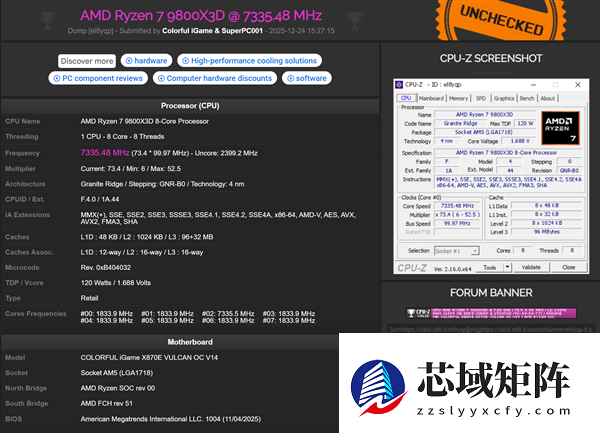Image resolution: width=600 pixels, height=433 pixels.
Task: Open the Socket #1 selection dropdown
Action: [x=457, y=251]
